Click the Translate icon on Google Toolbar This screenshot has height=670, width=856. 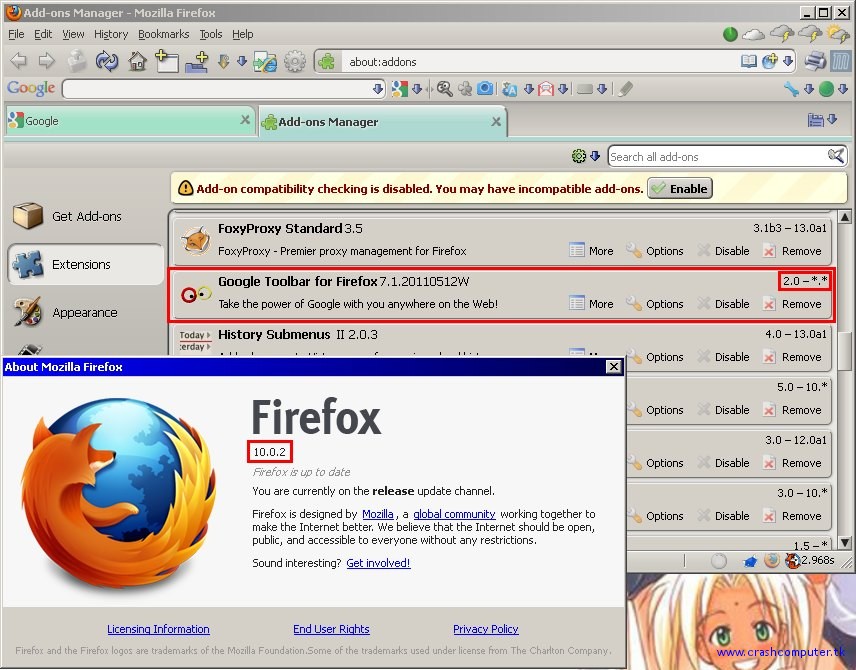click(x=509, y=88)
